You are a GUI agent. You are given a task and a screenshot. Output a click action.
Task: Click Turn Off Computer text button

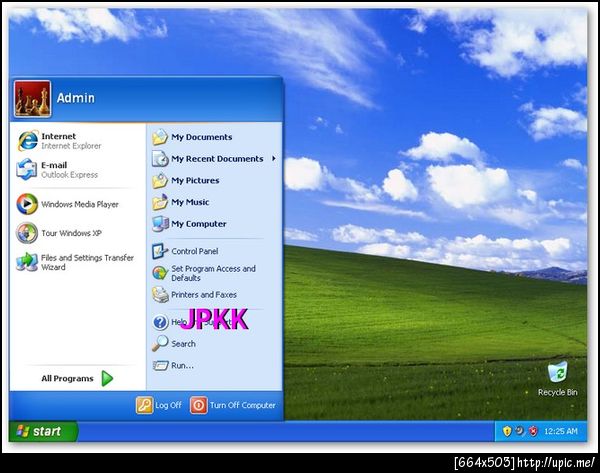pos(243,405)
